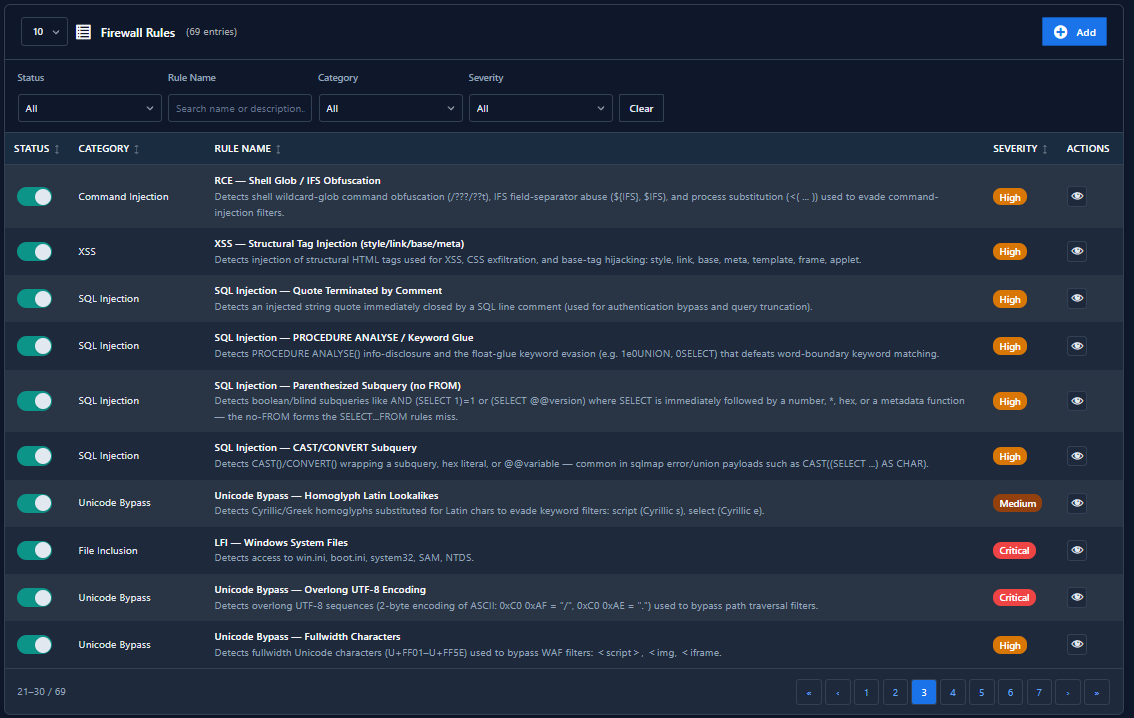This screenshot has height=718, width=1134.
Task: Open the Status filter dropdown
Action: coord(90,108)
